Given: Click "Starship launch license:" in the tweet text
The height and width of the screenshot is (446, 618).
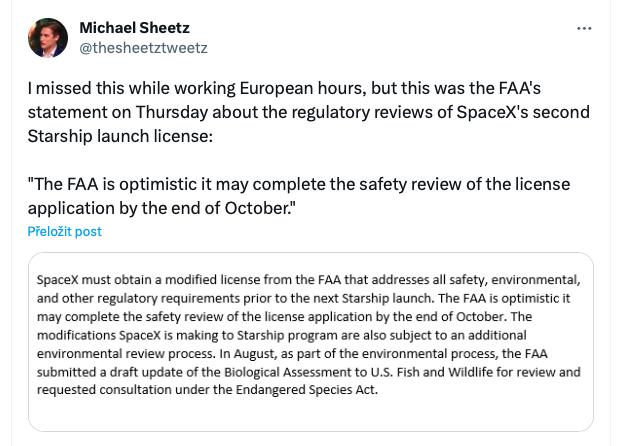Looking at the screenshot, I should click(x=120, y=135).
